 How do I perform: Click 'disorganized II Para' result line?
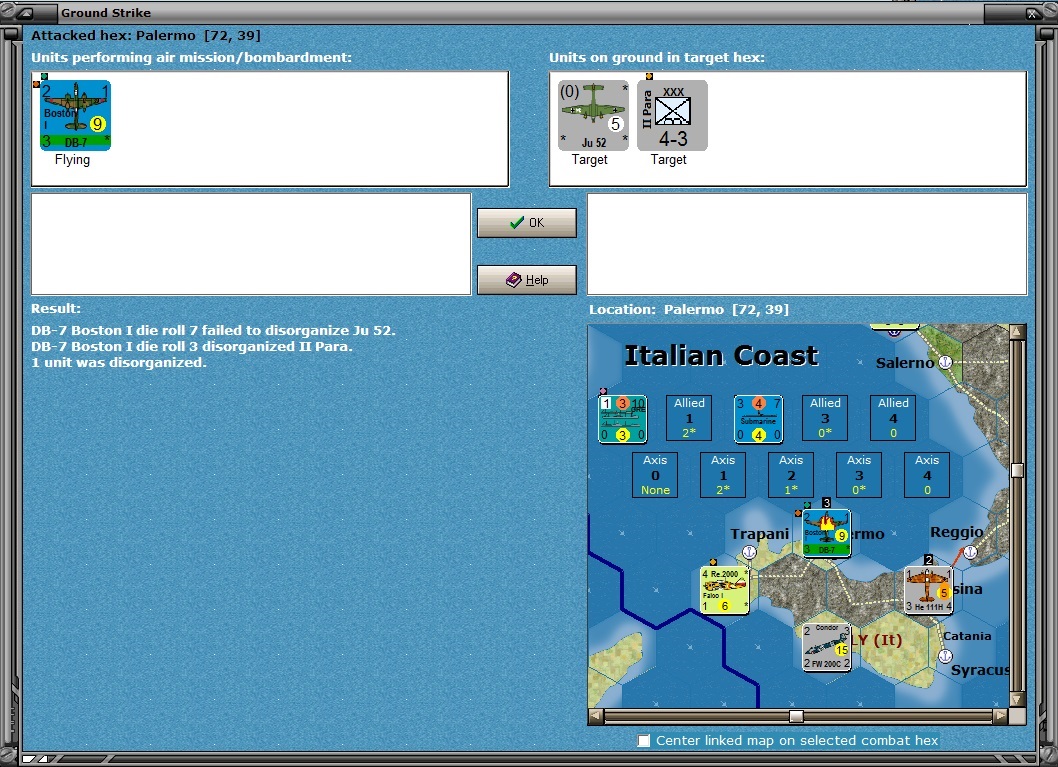[x=192, y=347]
